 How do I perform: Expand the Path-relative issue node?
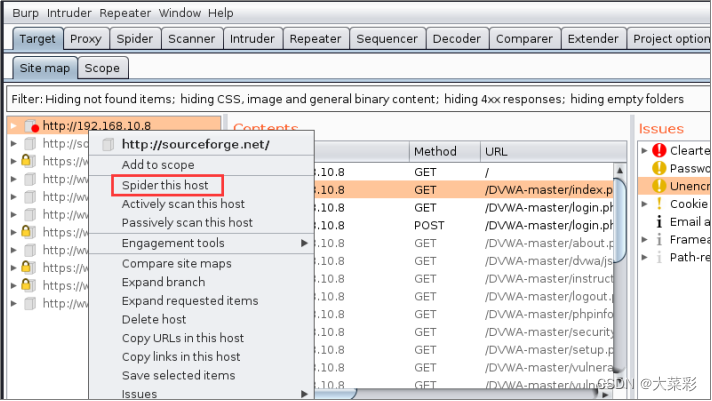point(644,257)
